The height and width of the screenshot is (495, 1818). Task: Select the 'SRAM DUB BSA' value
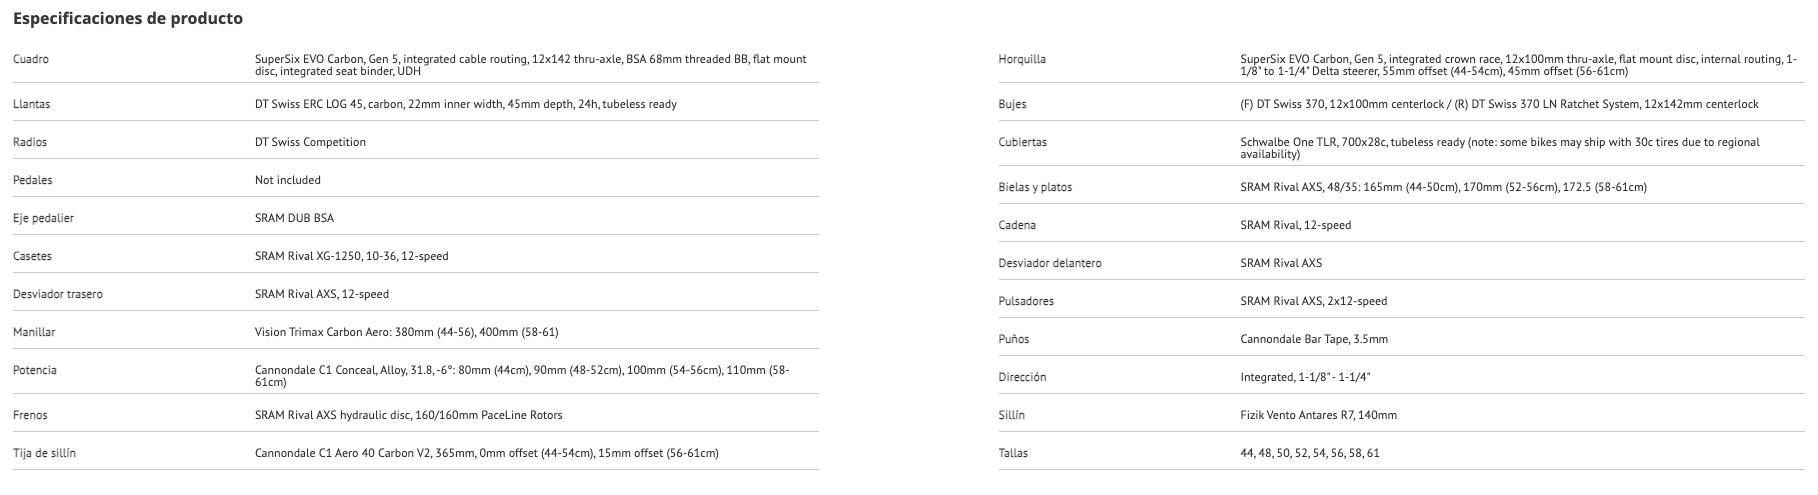point(294,218)
